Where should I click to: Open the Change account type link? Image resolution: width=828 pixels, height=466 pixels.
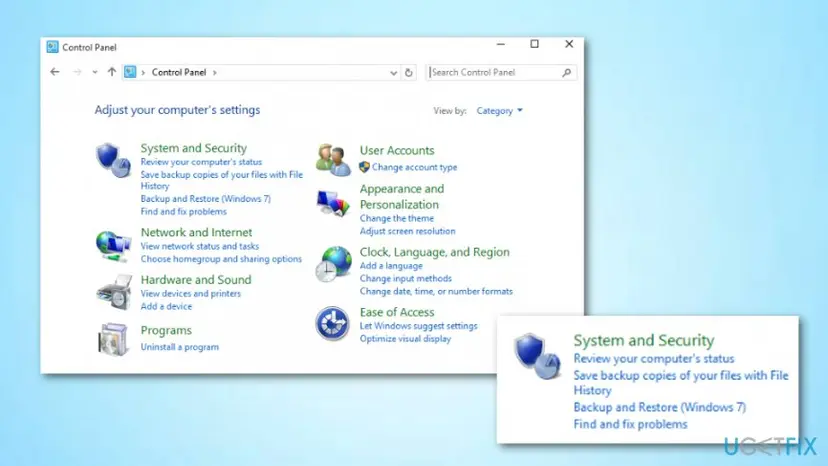pos(415,167)
